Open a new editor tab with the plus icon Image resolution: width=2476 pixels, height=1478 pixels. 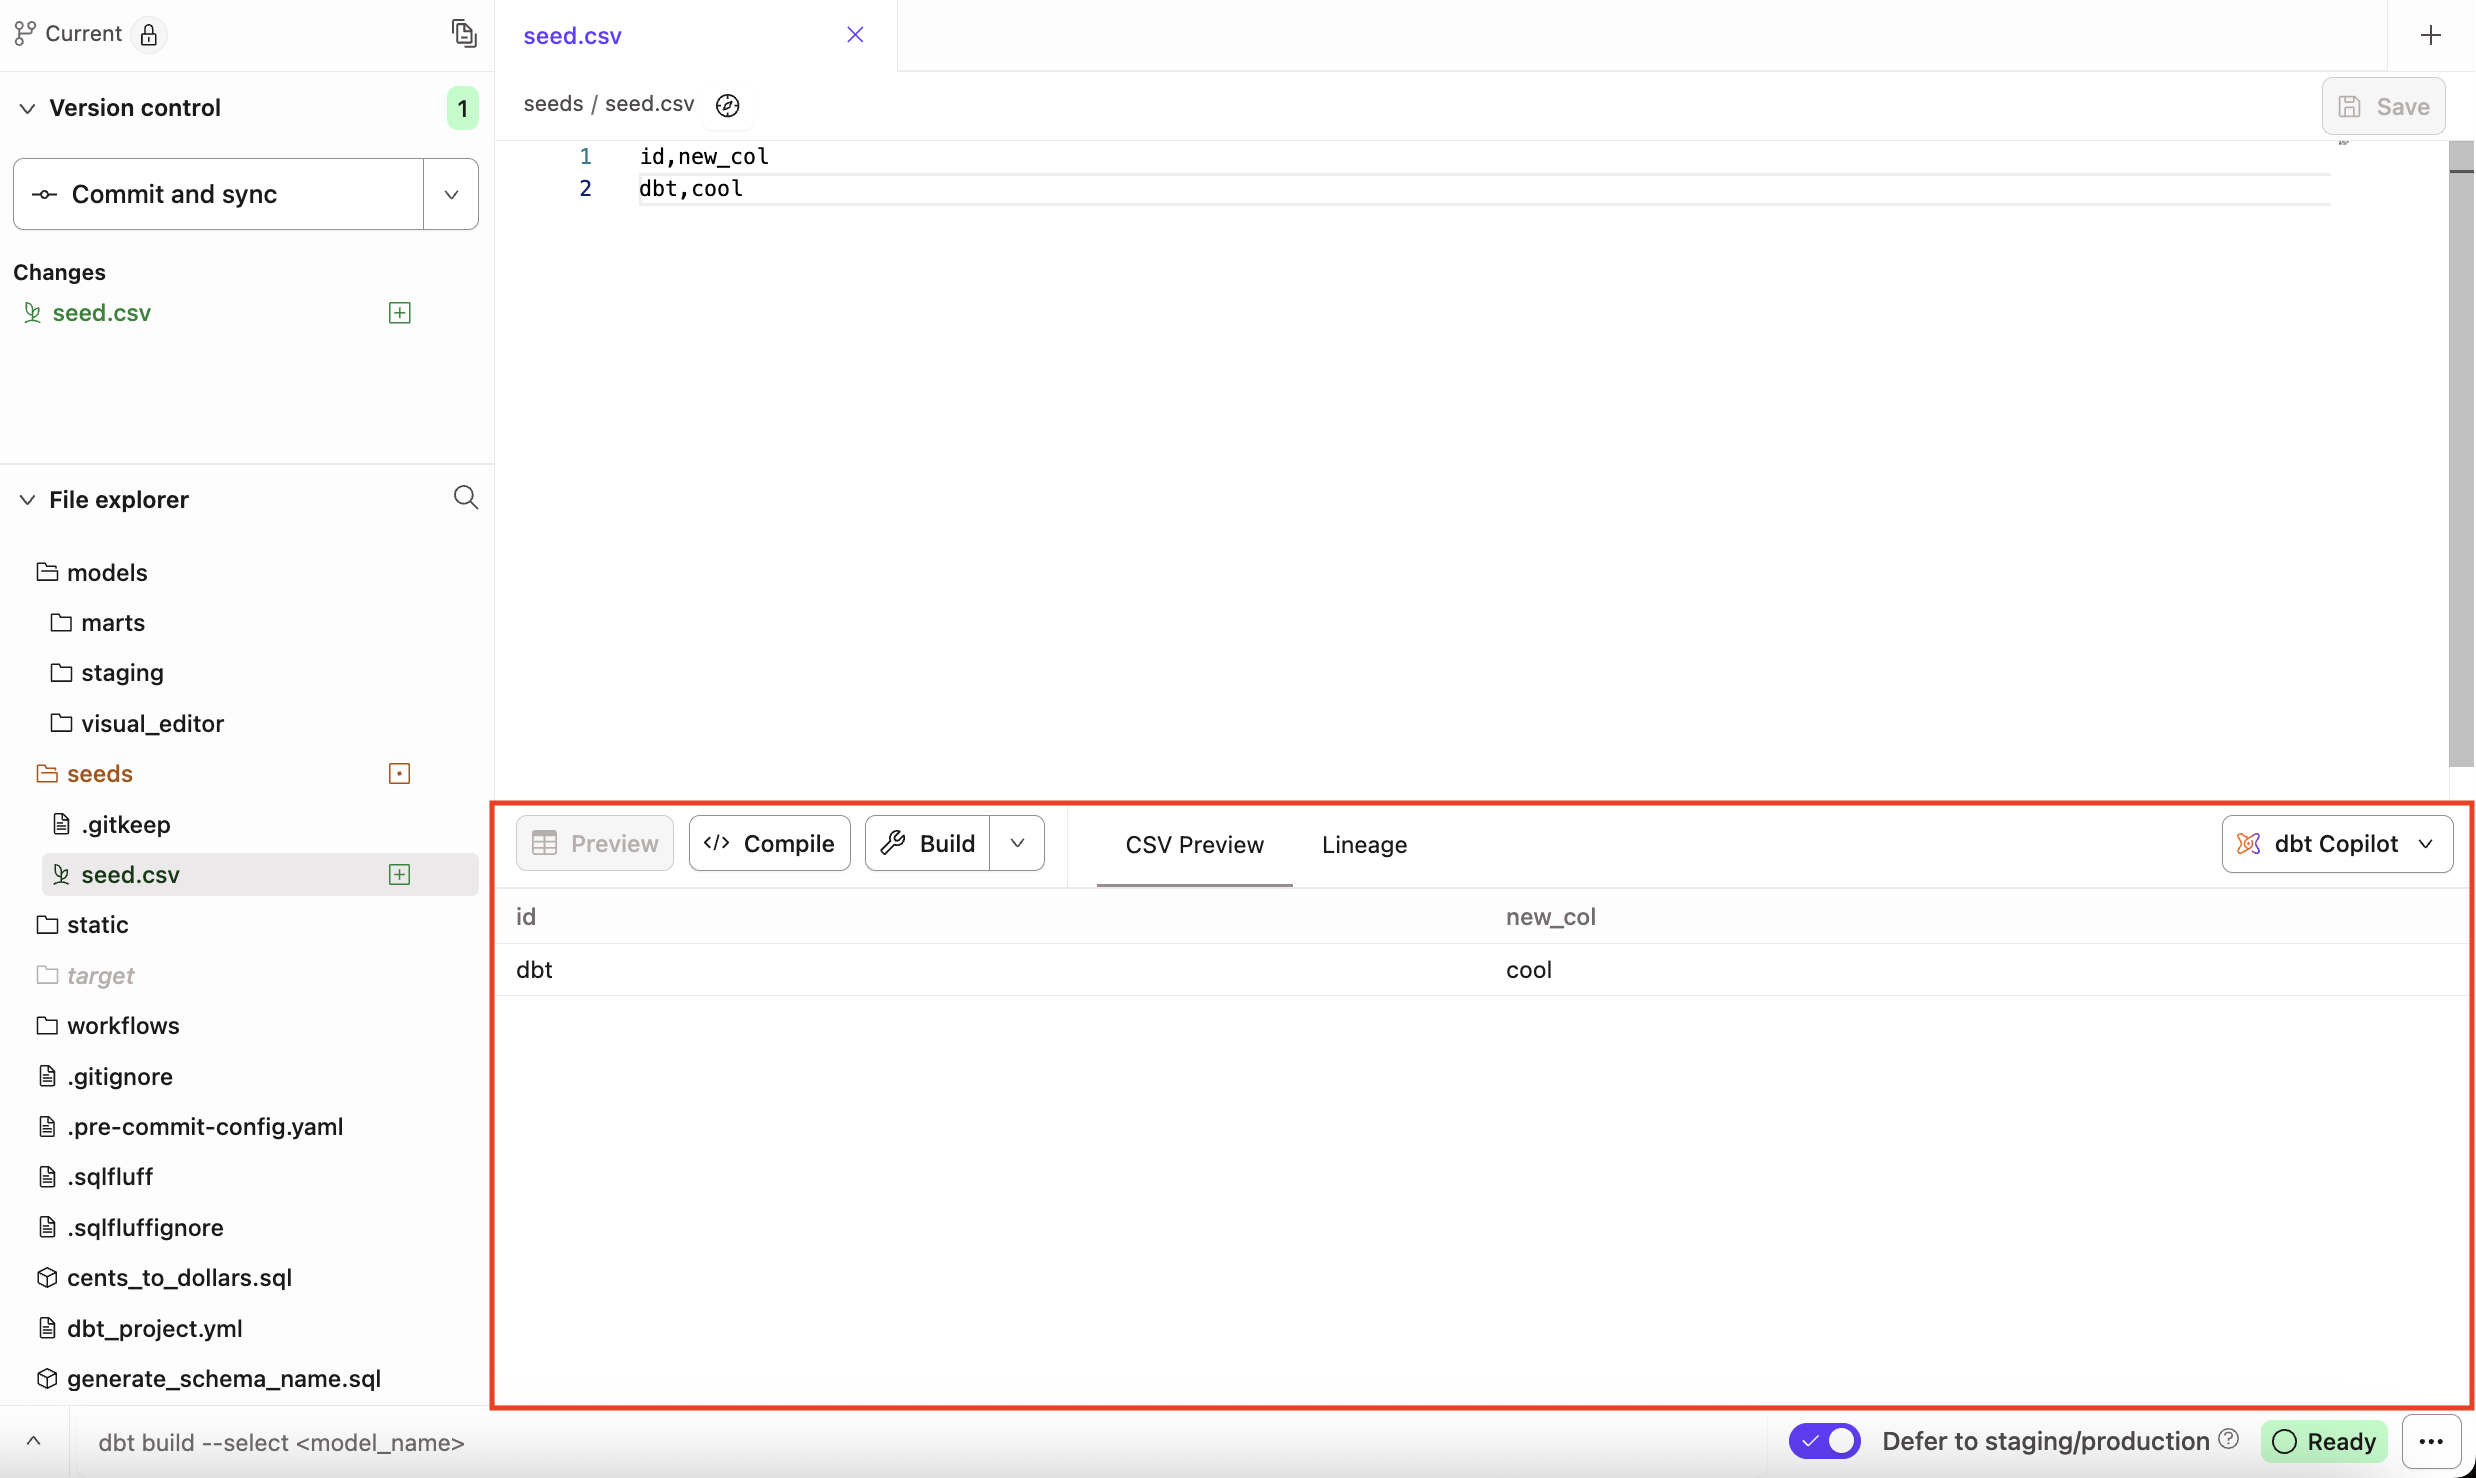[2431, 35]
